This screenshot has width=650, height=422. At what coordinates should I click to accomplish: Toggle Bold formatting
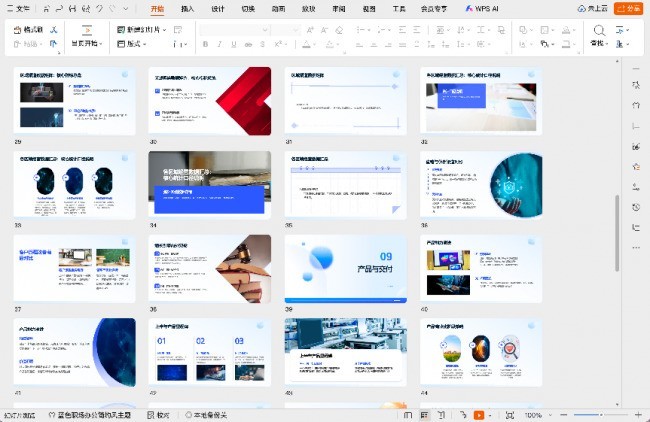tap(206, 44)
